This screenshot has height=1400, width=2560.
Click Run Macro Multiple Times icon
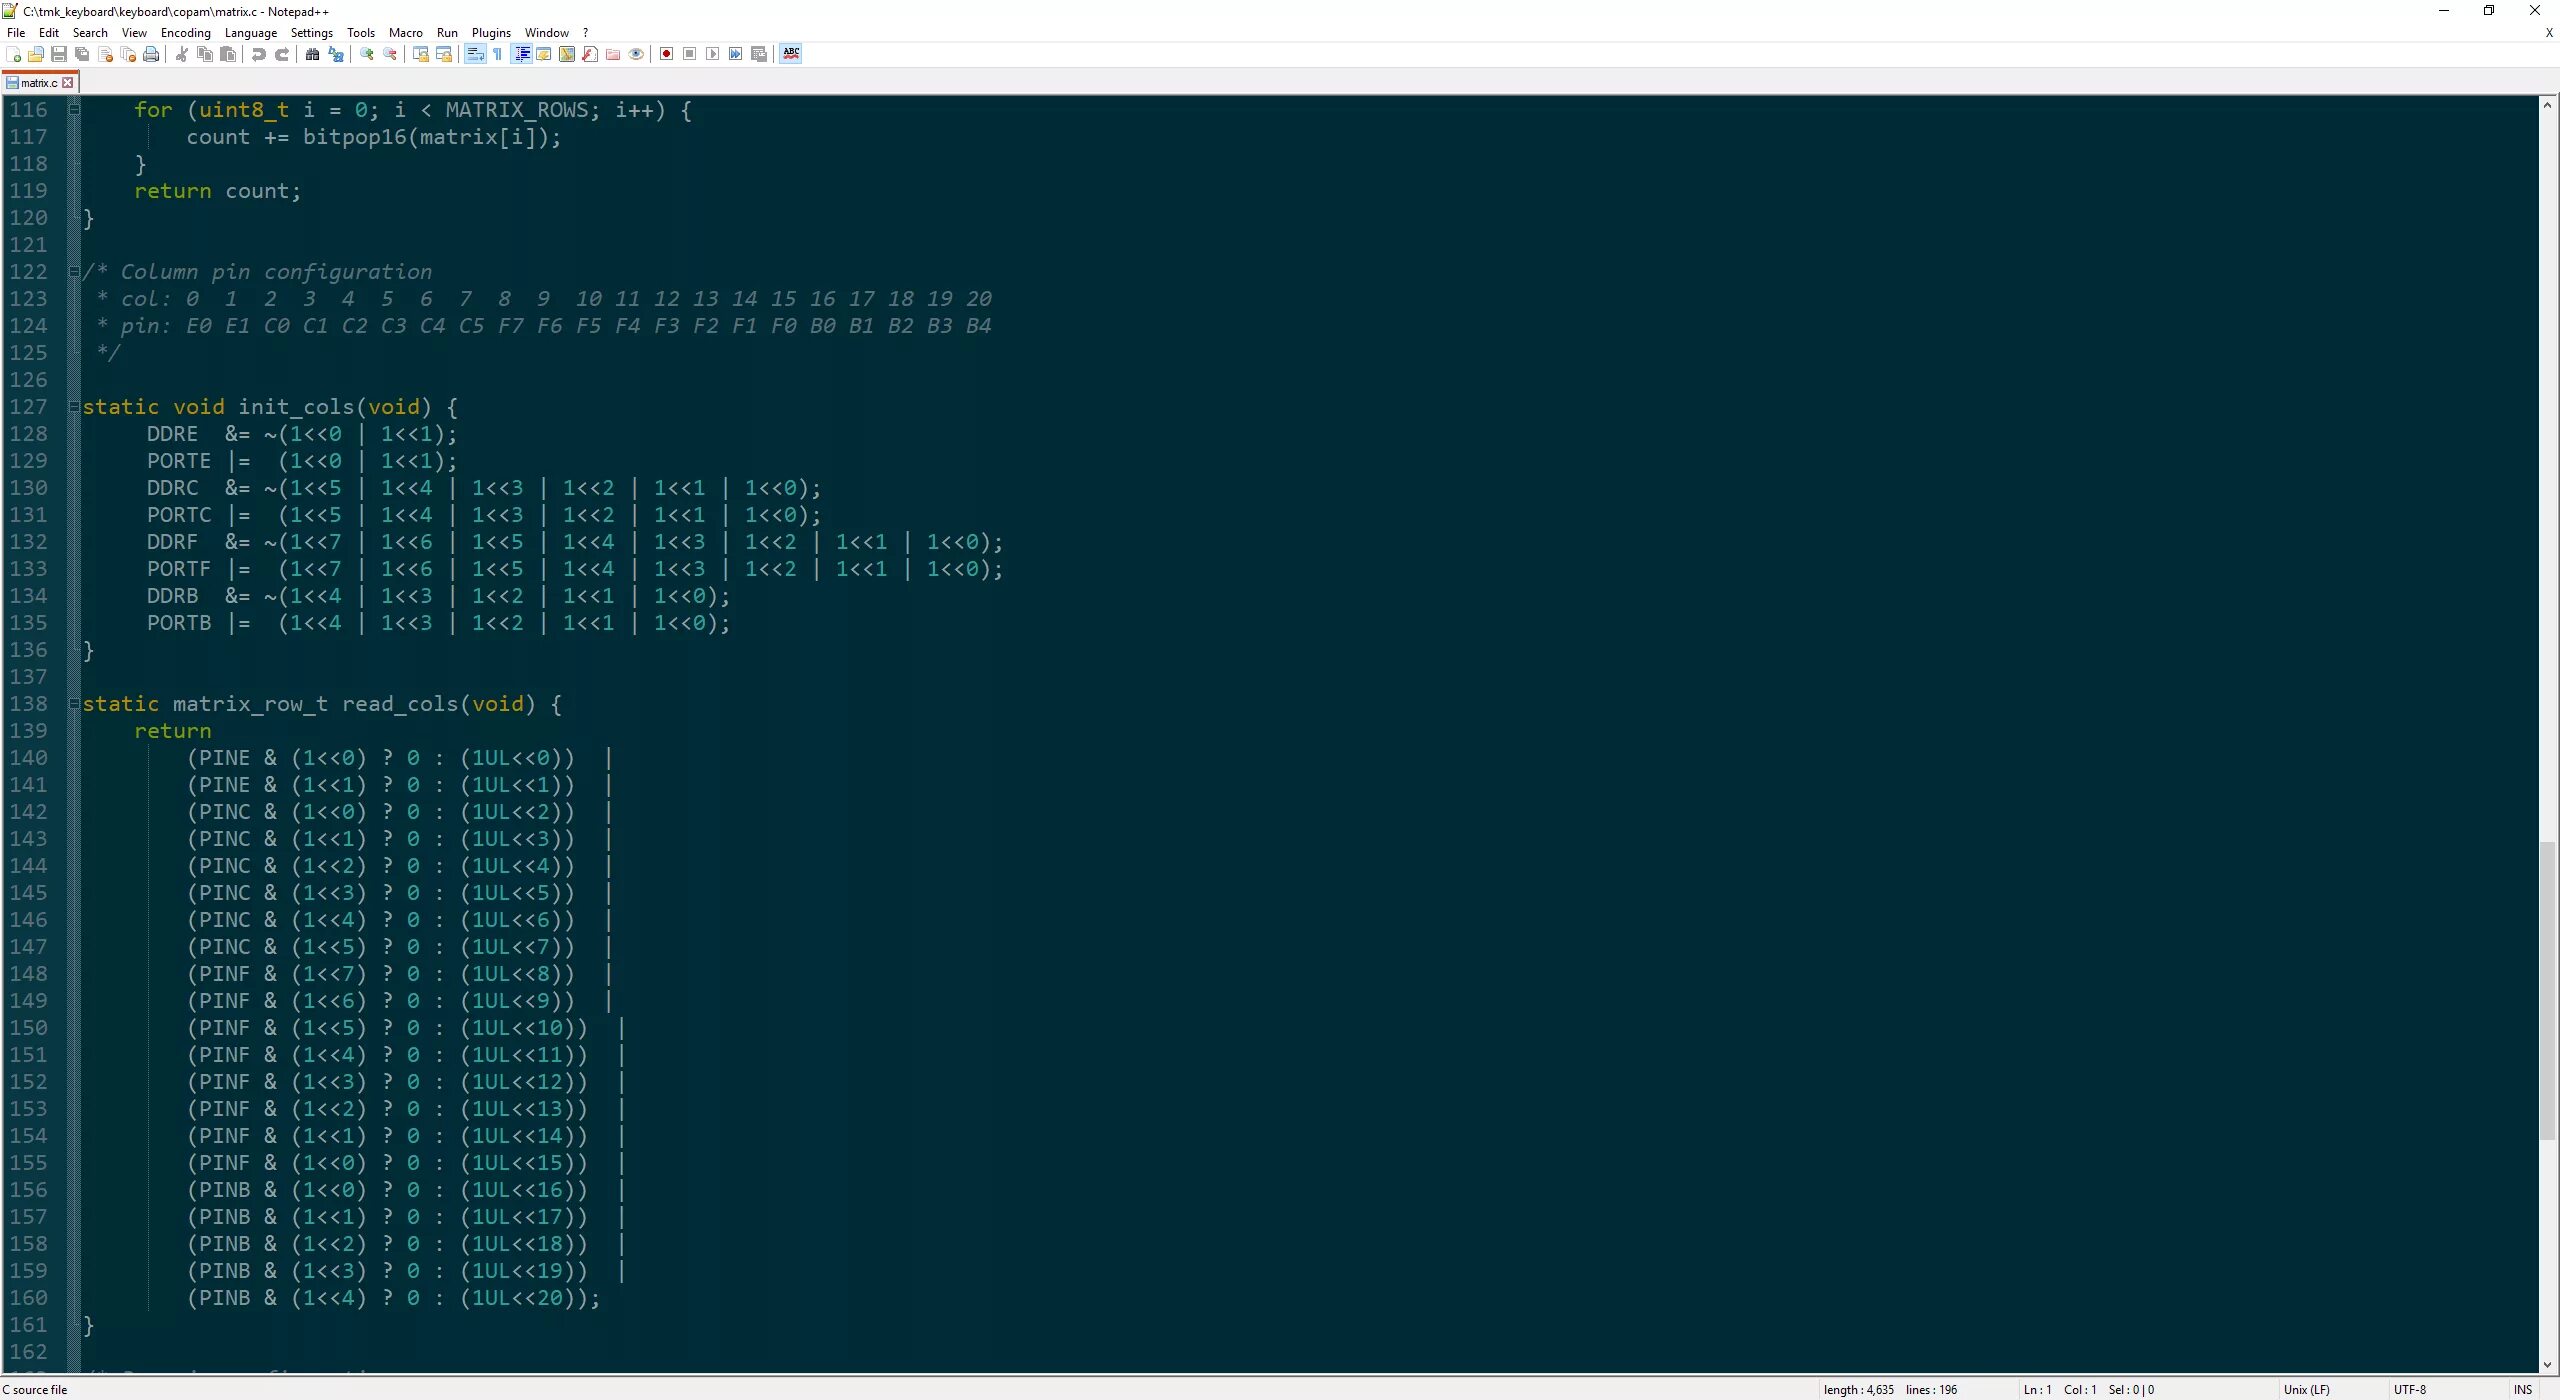pyautogui.click(x=736, y=54)
